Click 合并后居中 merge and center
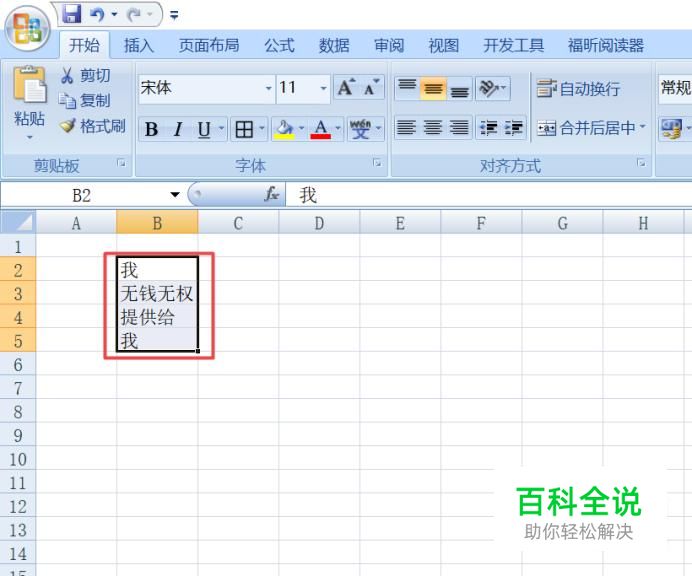 (x=585, y=128)
